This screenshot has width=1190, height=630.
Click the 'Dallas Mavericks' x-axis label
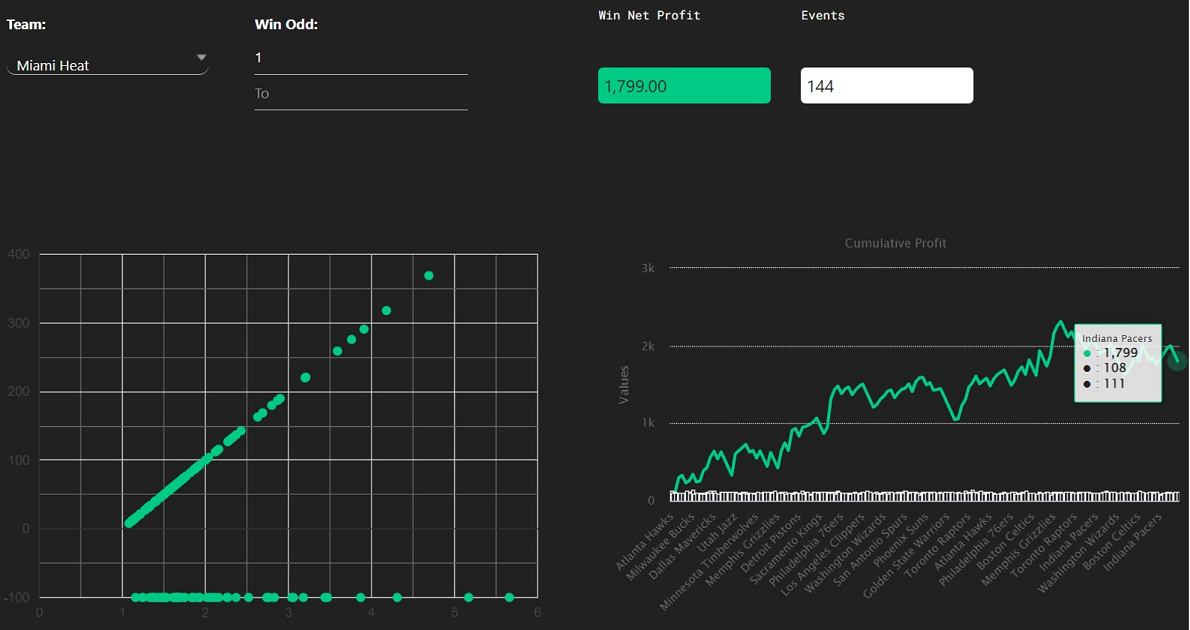(682, 547)
